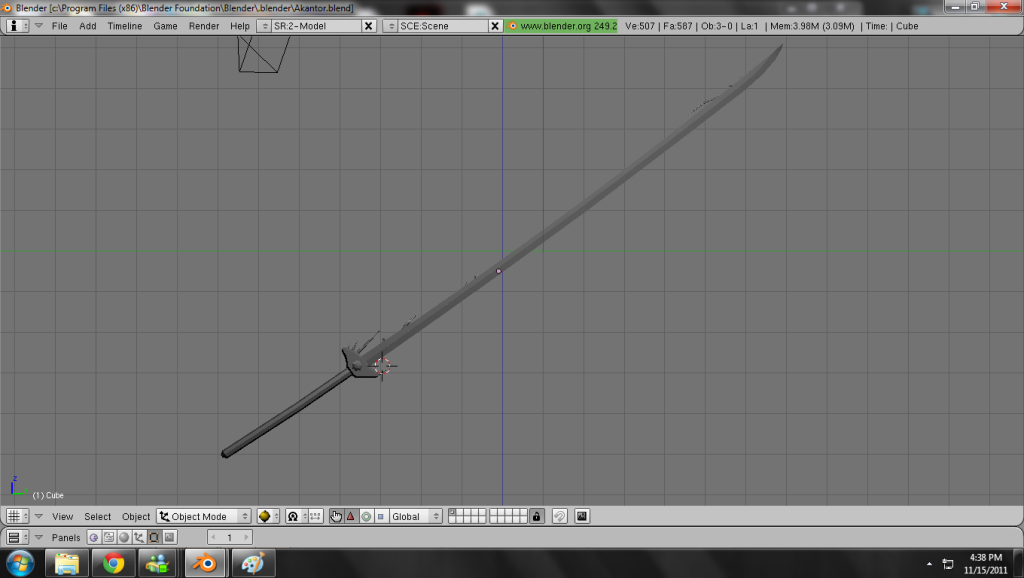The image size is (1024, 578).
Task: Select the scale manipulator square icon
Action: tap(380, 517)
